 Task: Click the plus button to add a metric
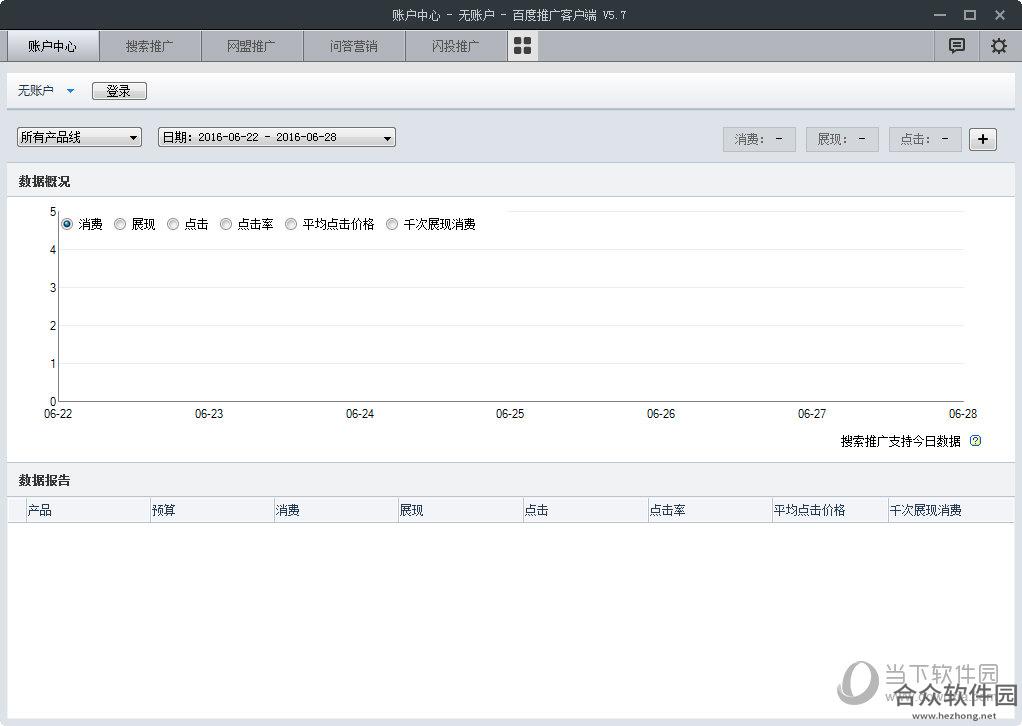click(x=983, y=139)
